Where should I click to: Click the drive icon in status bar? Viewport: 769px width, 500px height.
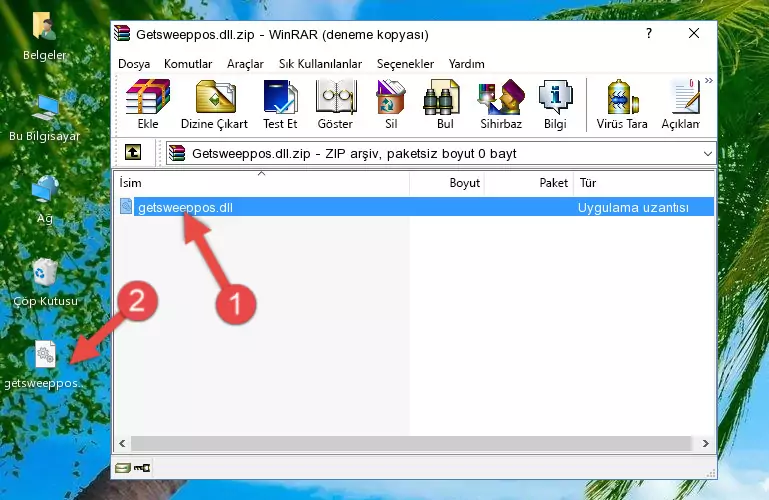click(123, 468)
